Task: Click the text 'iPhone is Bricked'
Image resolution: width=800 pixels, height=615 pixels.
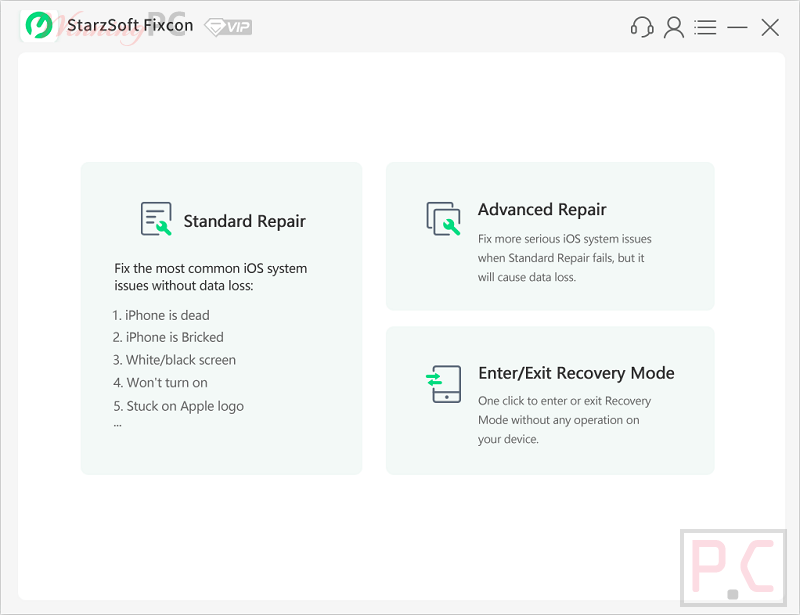Action: point(174,337)
